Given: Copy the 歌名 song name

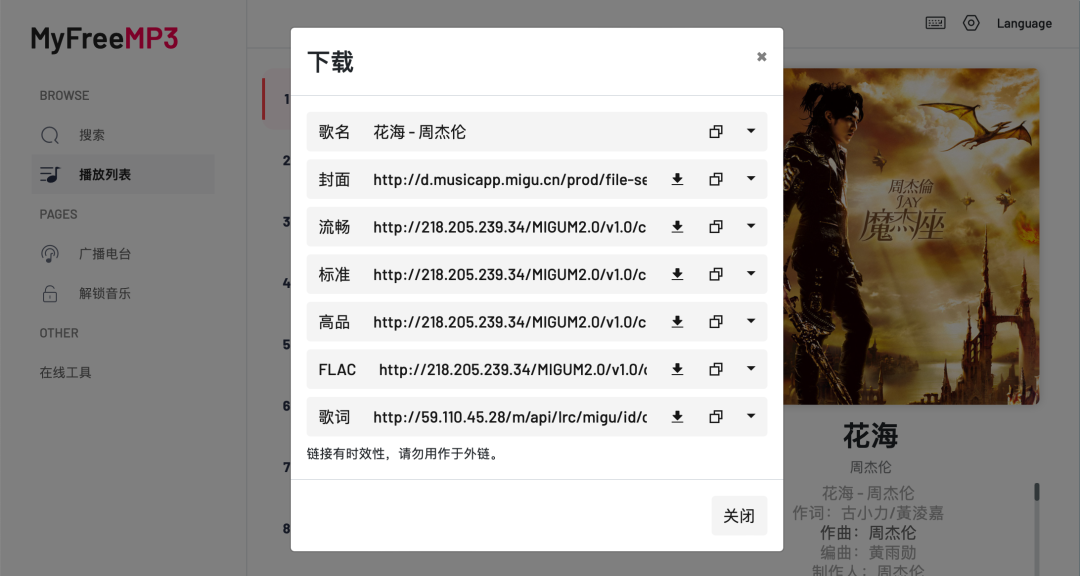Looking at the screenshot, I should [716, 132].
